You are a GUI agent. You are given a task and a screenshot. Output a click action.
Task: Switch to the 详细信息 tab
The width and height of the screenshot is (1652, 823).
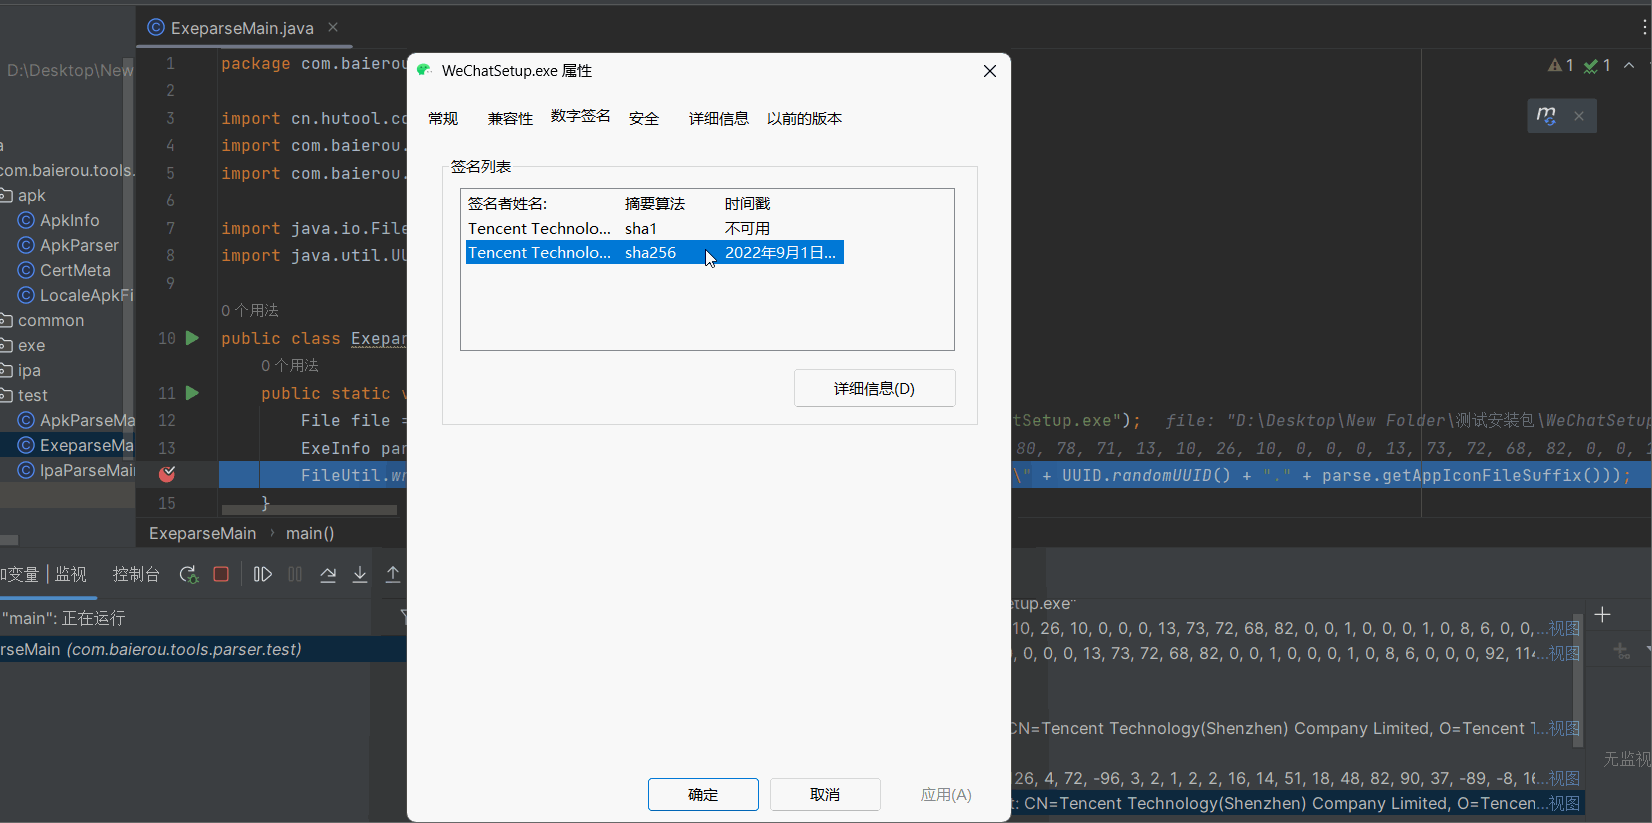(x=718, y=118)
